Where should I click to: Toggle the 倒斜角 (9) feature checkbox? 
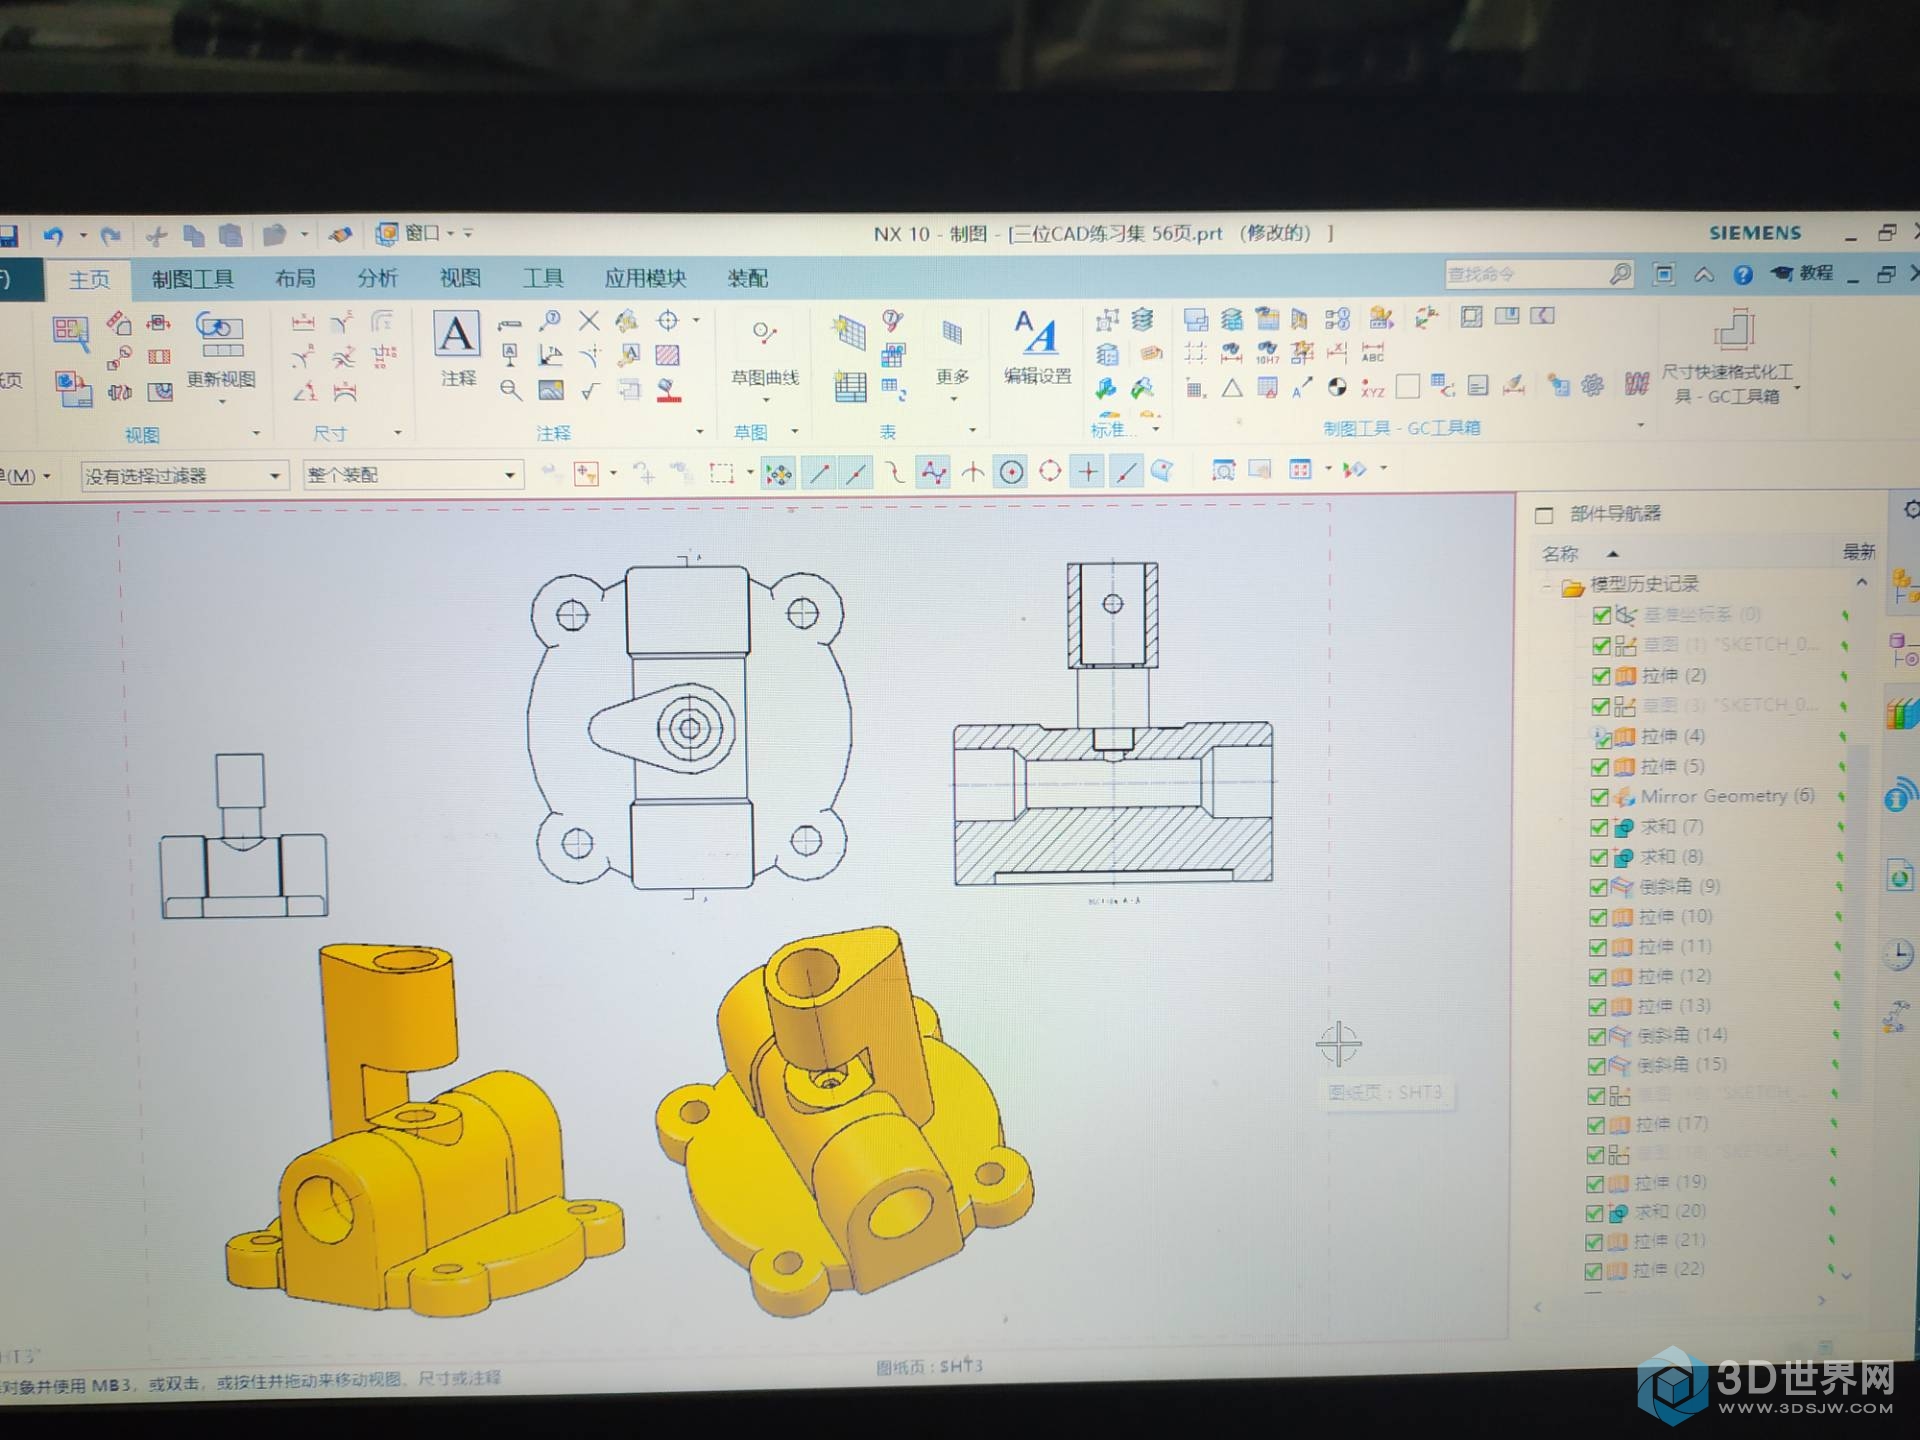point(1598,887)
